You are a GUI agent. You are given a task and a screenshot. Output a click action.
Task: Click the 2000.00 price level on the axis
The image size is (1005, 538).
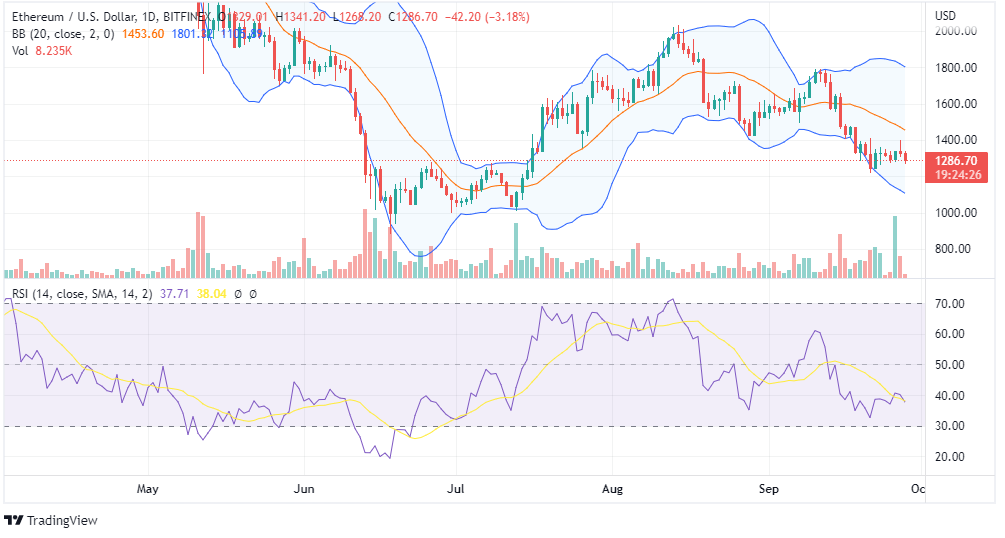coord(955,32)
